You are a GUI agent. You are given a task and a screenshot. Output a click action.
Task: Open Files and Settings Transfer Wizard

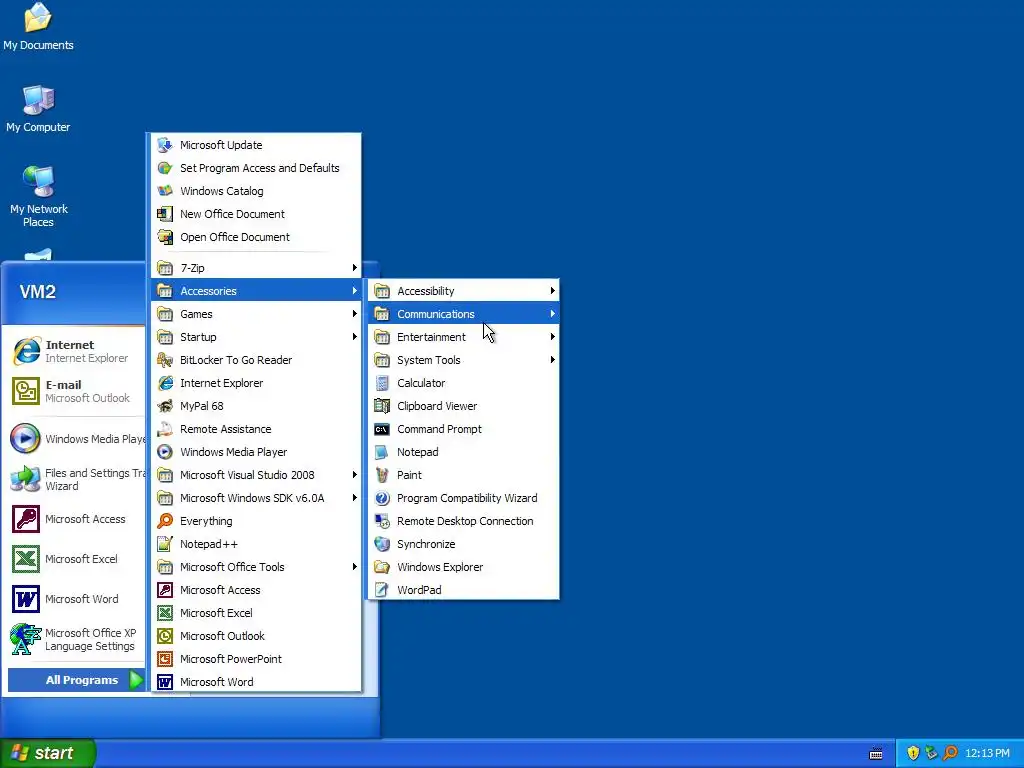pyautogui.click(x=76, y=479)
